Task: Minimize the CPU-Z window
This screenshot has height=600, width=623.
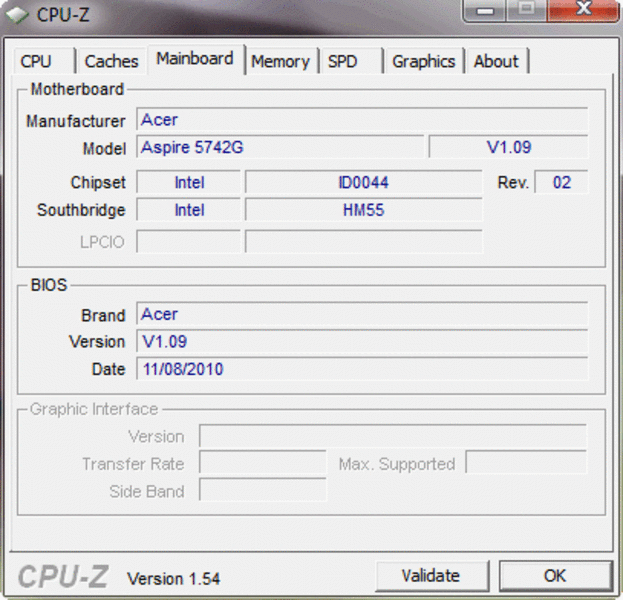Action: pos(485,10)
